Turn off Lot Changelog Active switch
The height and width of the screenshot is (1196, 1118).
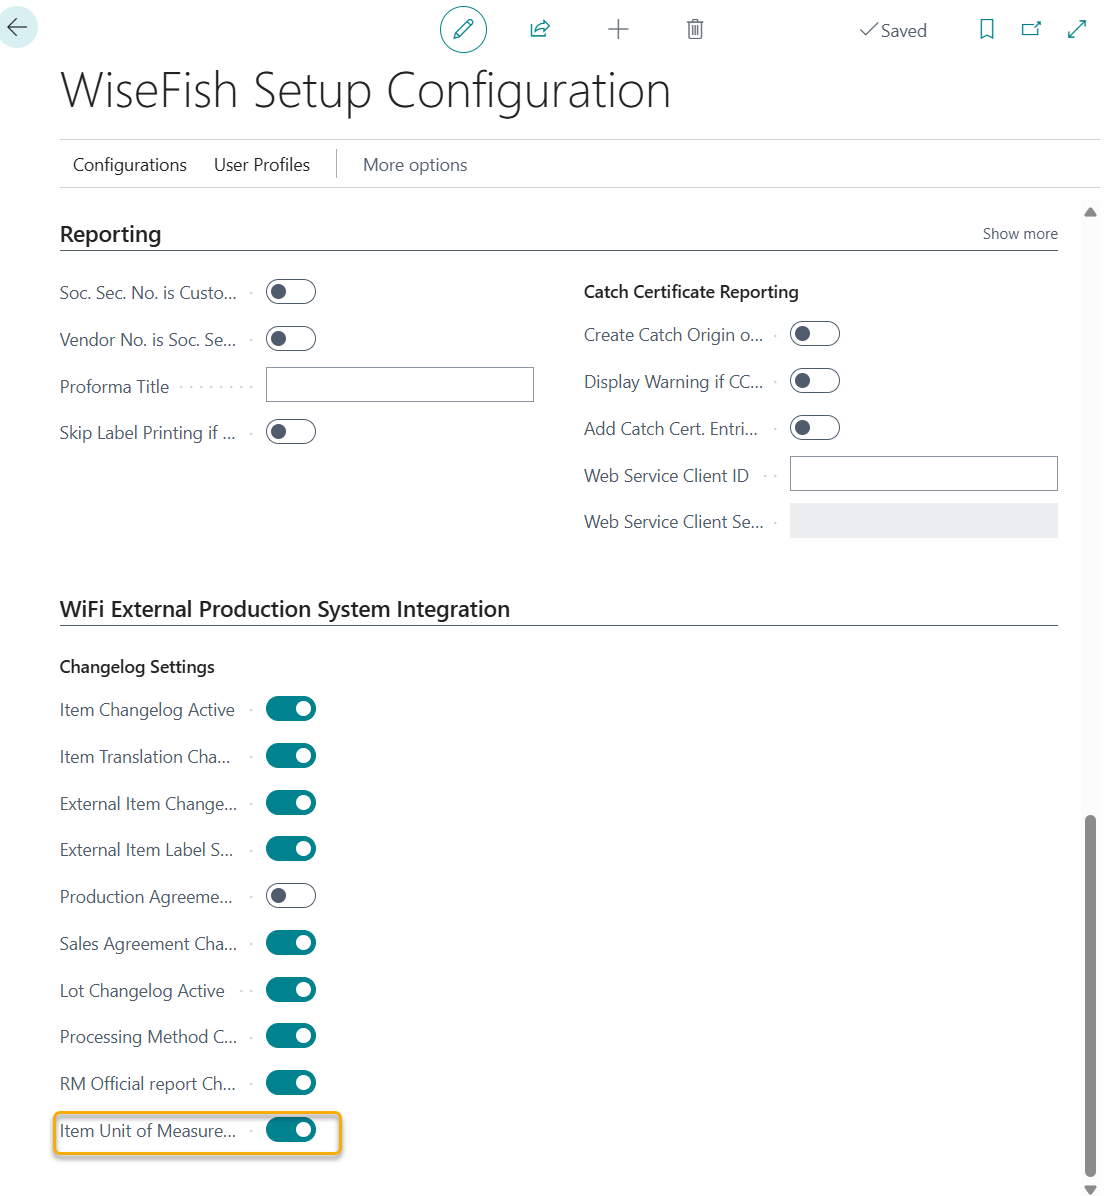291,990
